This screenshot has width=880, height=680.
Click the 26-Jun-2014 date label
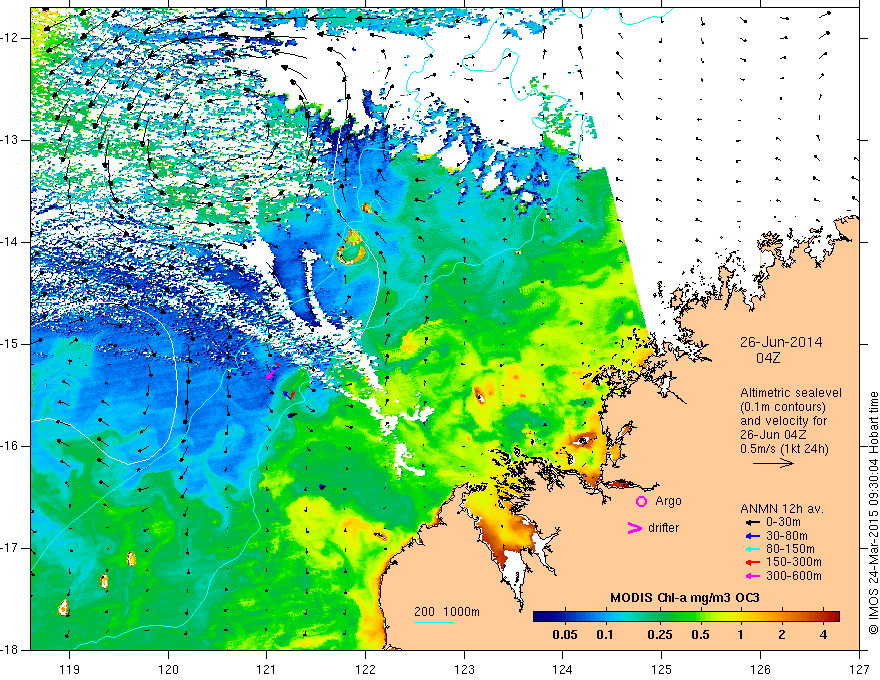[x=781, y=342]
